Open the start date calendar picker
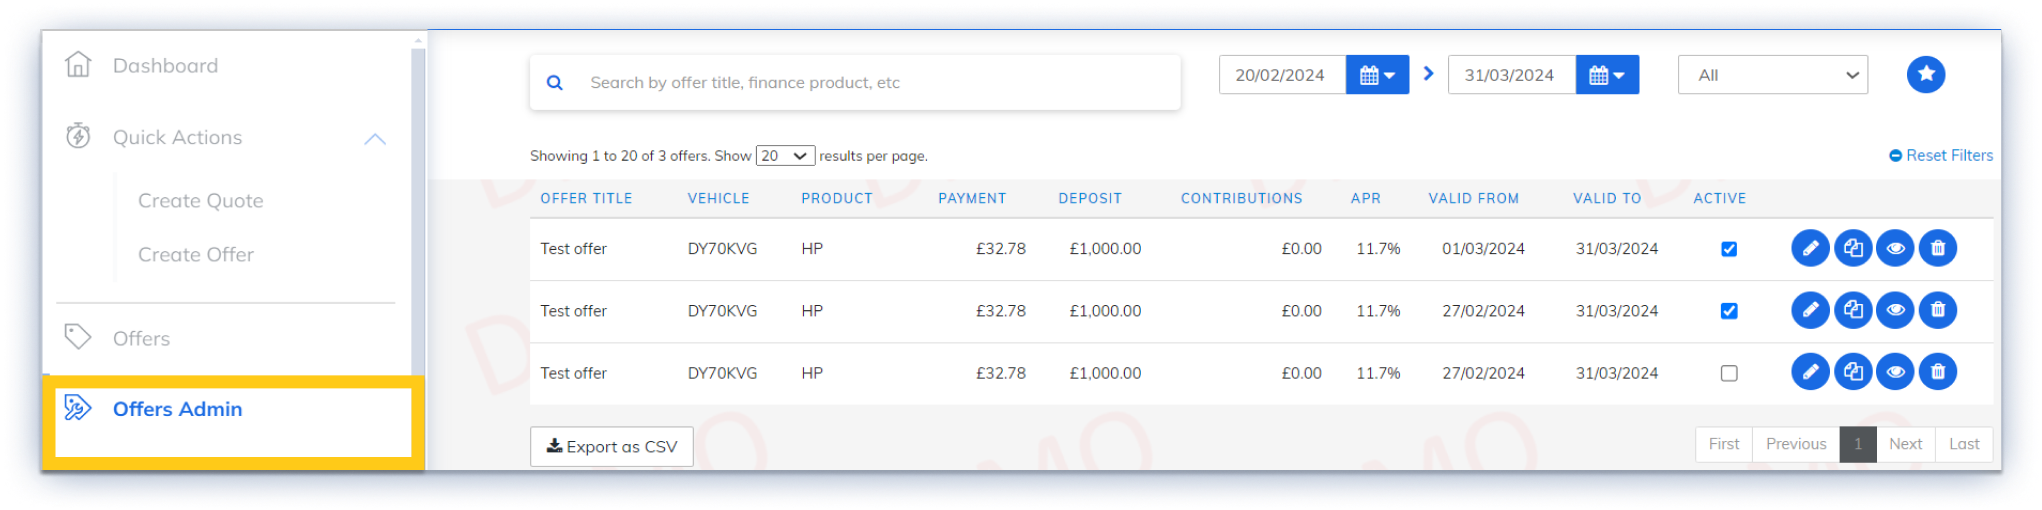 point(1377,75)
